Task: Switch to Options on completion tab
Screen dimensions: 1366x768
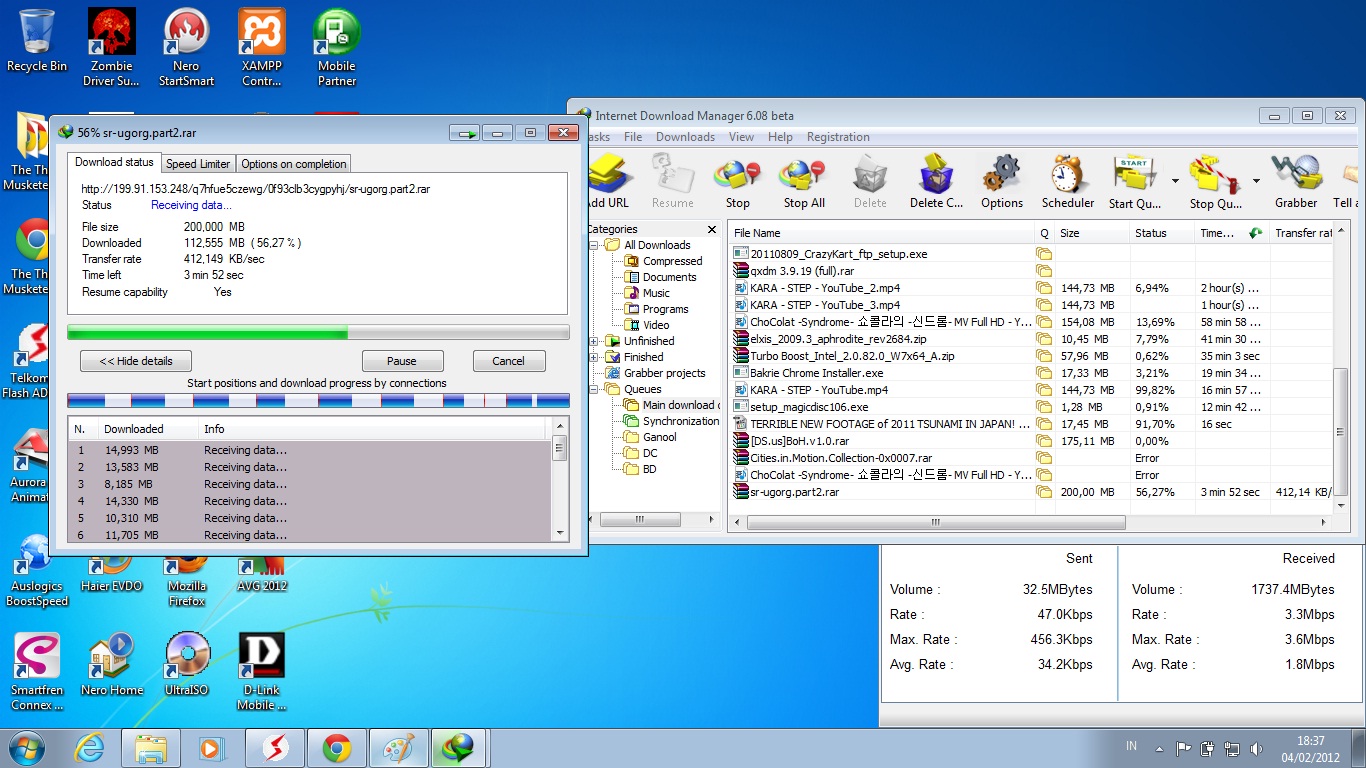Action: (294, 164)
